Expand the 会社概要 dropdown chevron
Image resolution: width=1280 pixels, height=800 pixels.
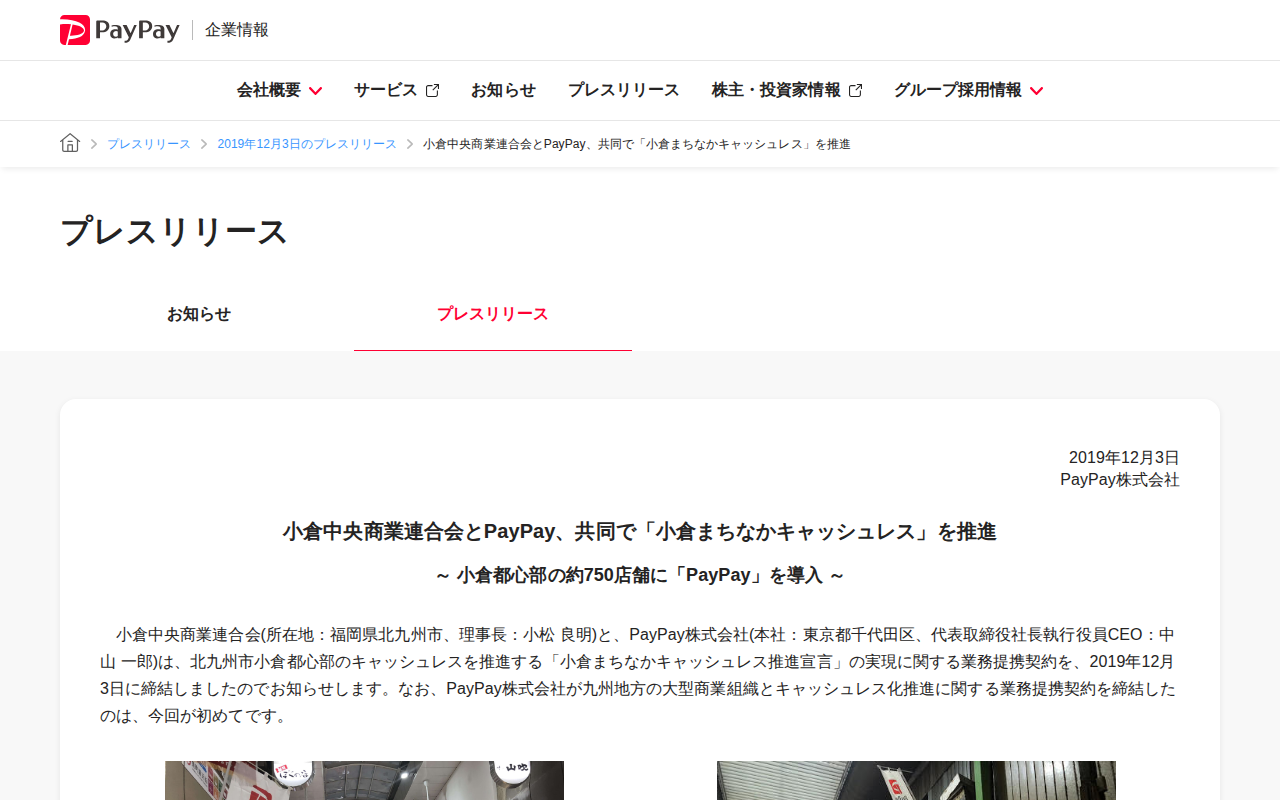[315, 91]
